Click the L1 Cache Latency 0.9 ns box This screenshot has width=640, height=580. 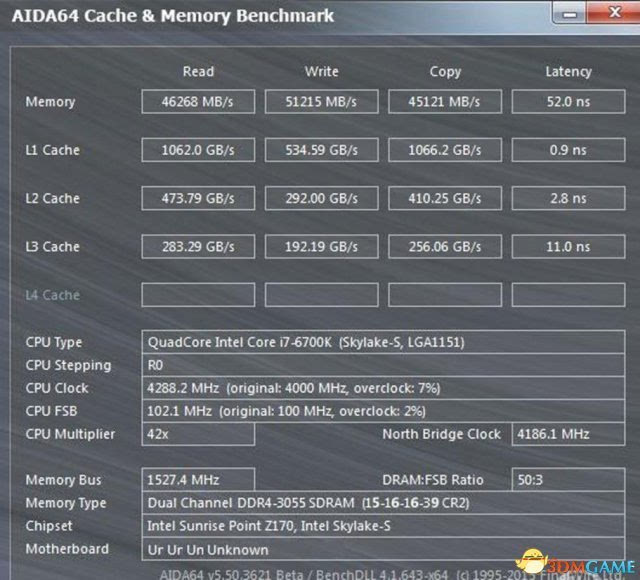tap(568, 150)
